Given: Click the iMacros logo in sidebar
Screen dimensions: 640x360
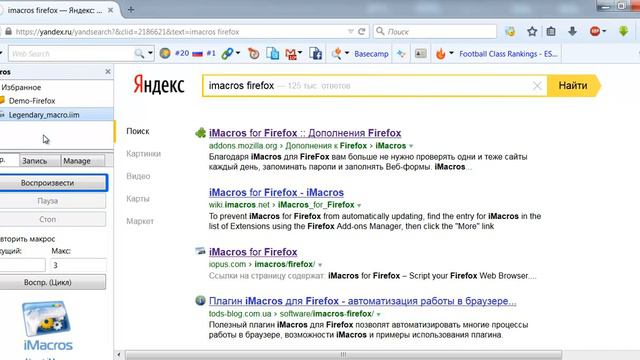Looking at the screenshot, I should pyautogui.click(x=48, y=326).
